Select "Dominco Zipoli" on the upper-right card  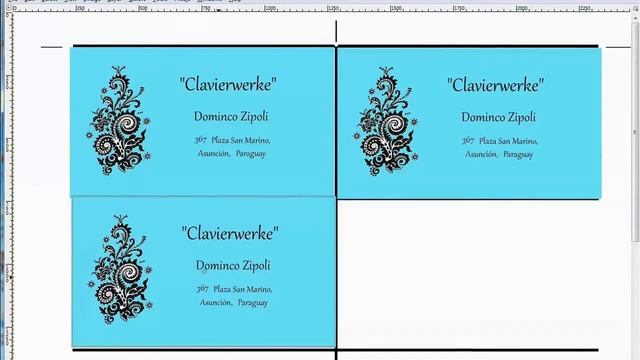[x=498, y=118]
